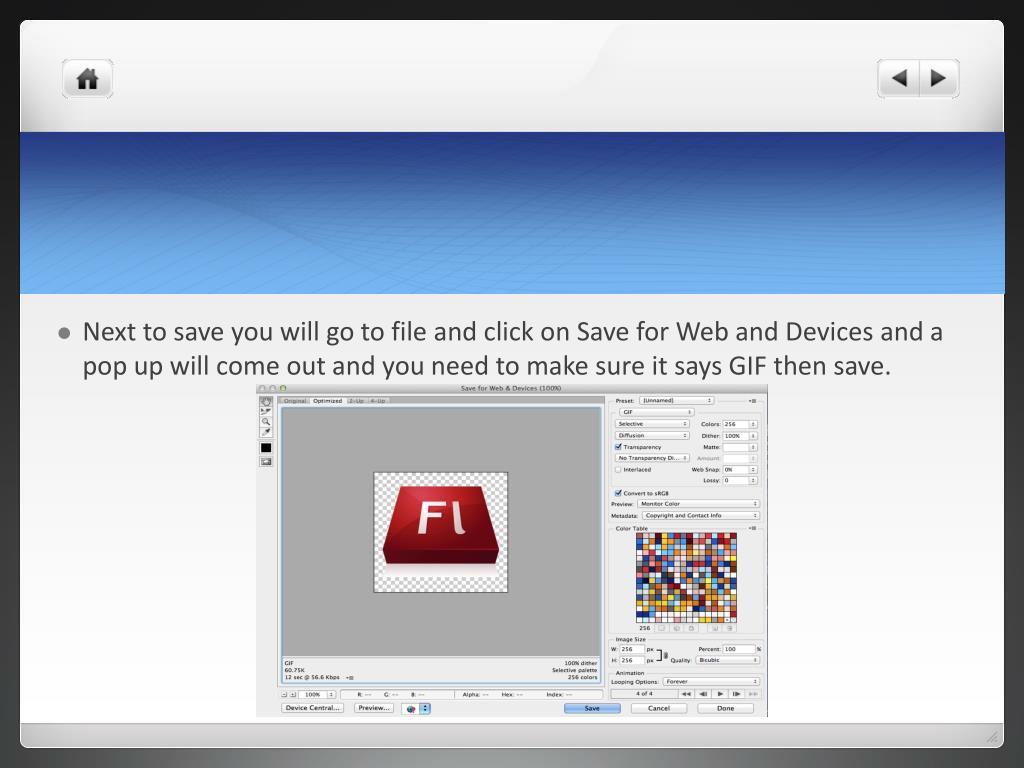Go to the home slide icon

(x=88, y=79)
